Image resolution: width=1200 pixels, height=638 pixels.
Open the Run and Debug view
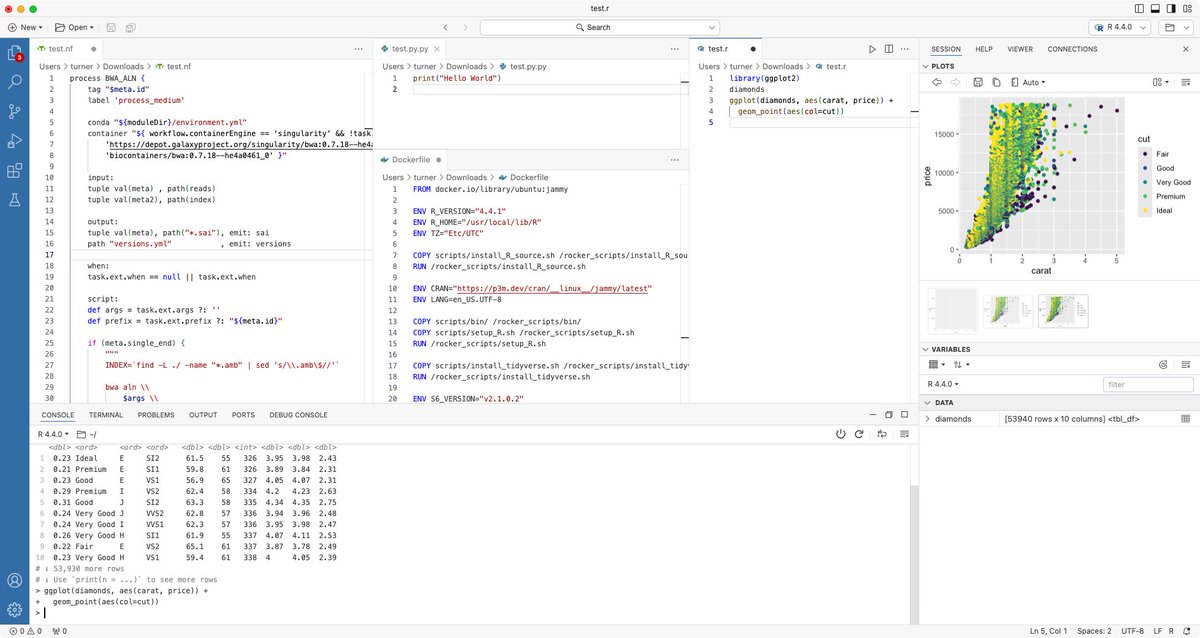click(x=15, y=141)
